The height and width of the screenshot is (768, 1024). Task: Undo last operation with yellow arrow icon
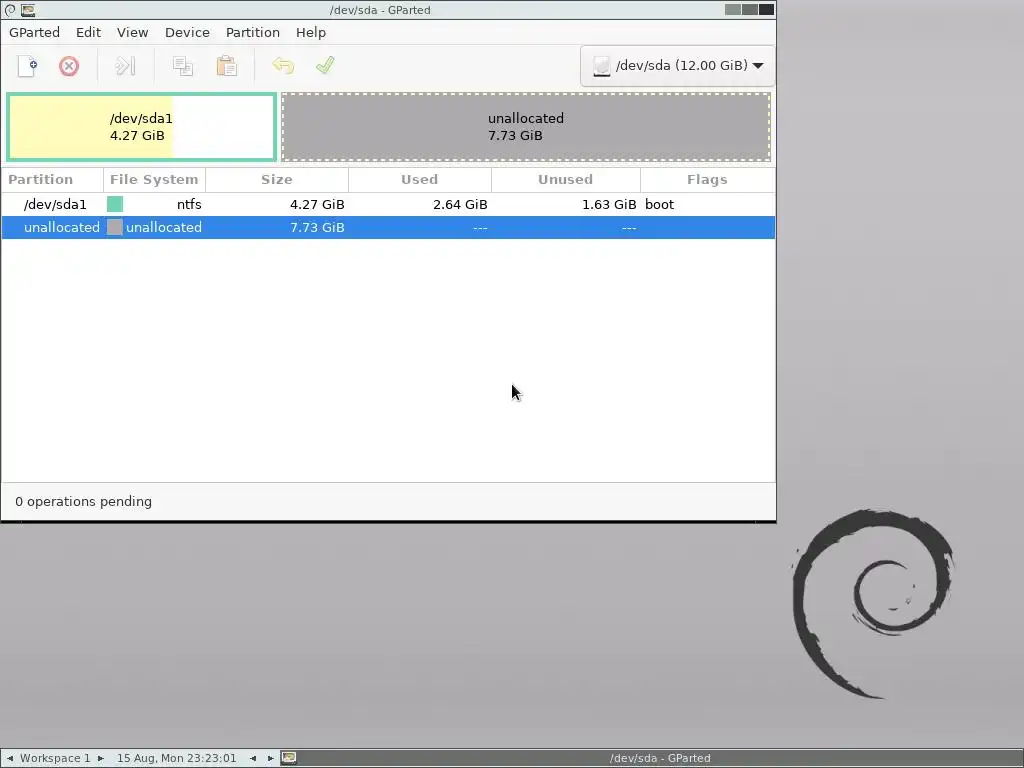pos(283,66)
